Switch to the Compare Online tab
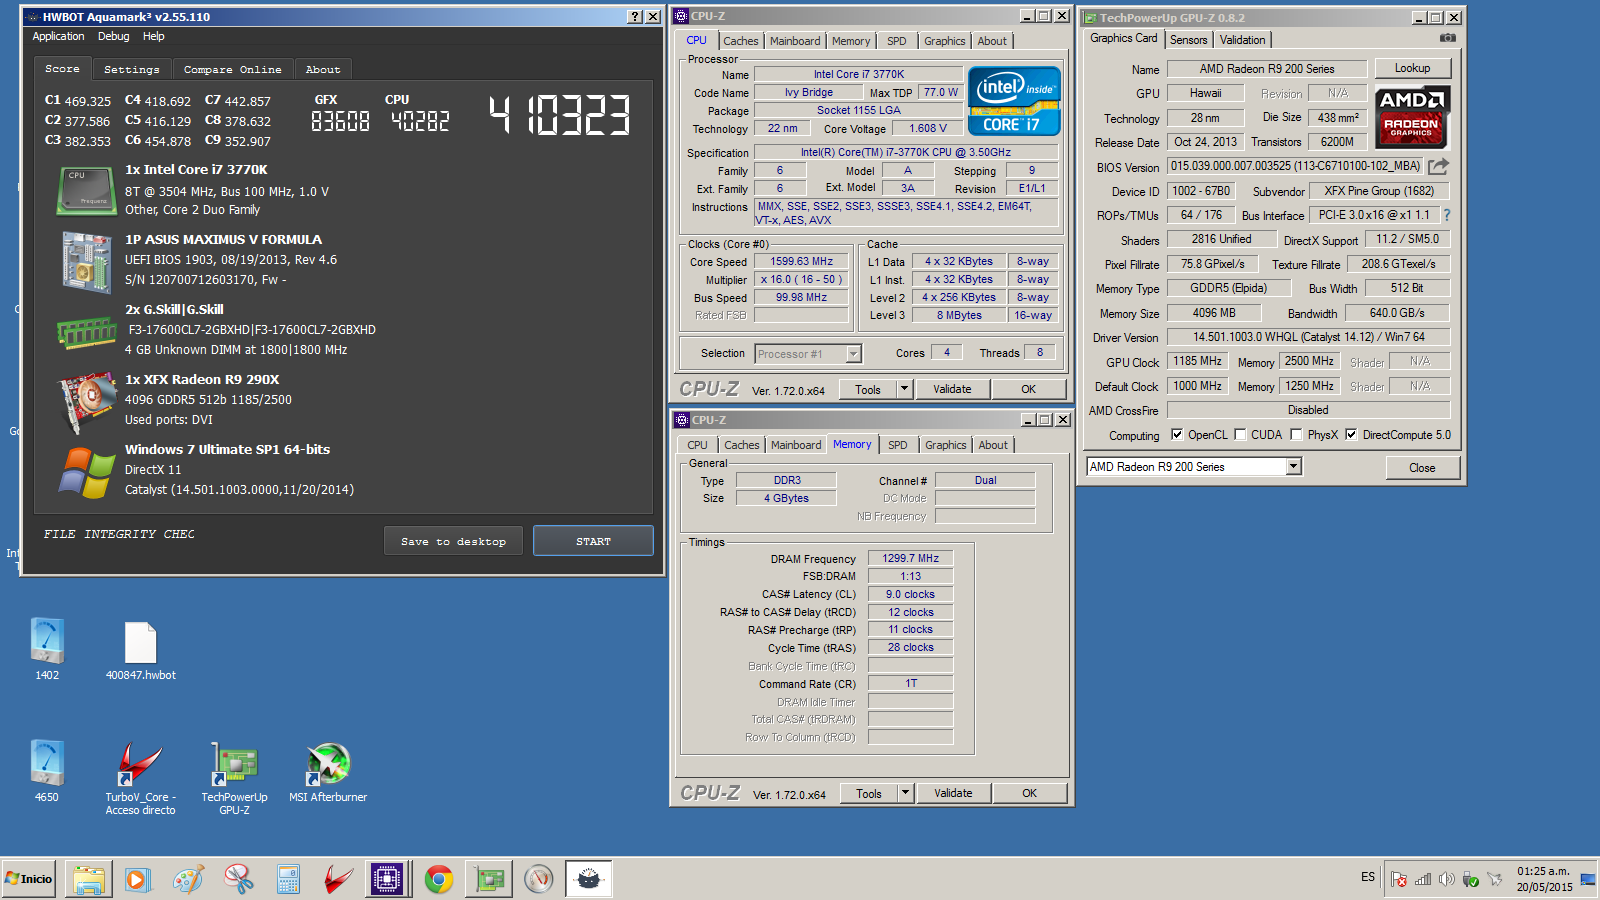Viewport: 1600px width, 900px height. click(x=233, y=70)
